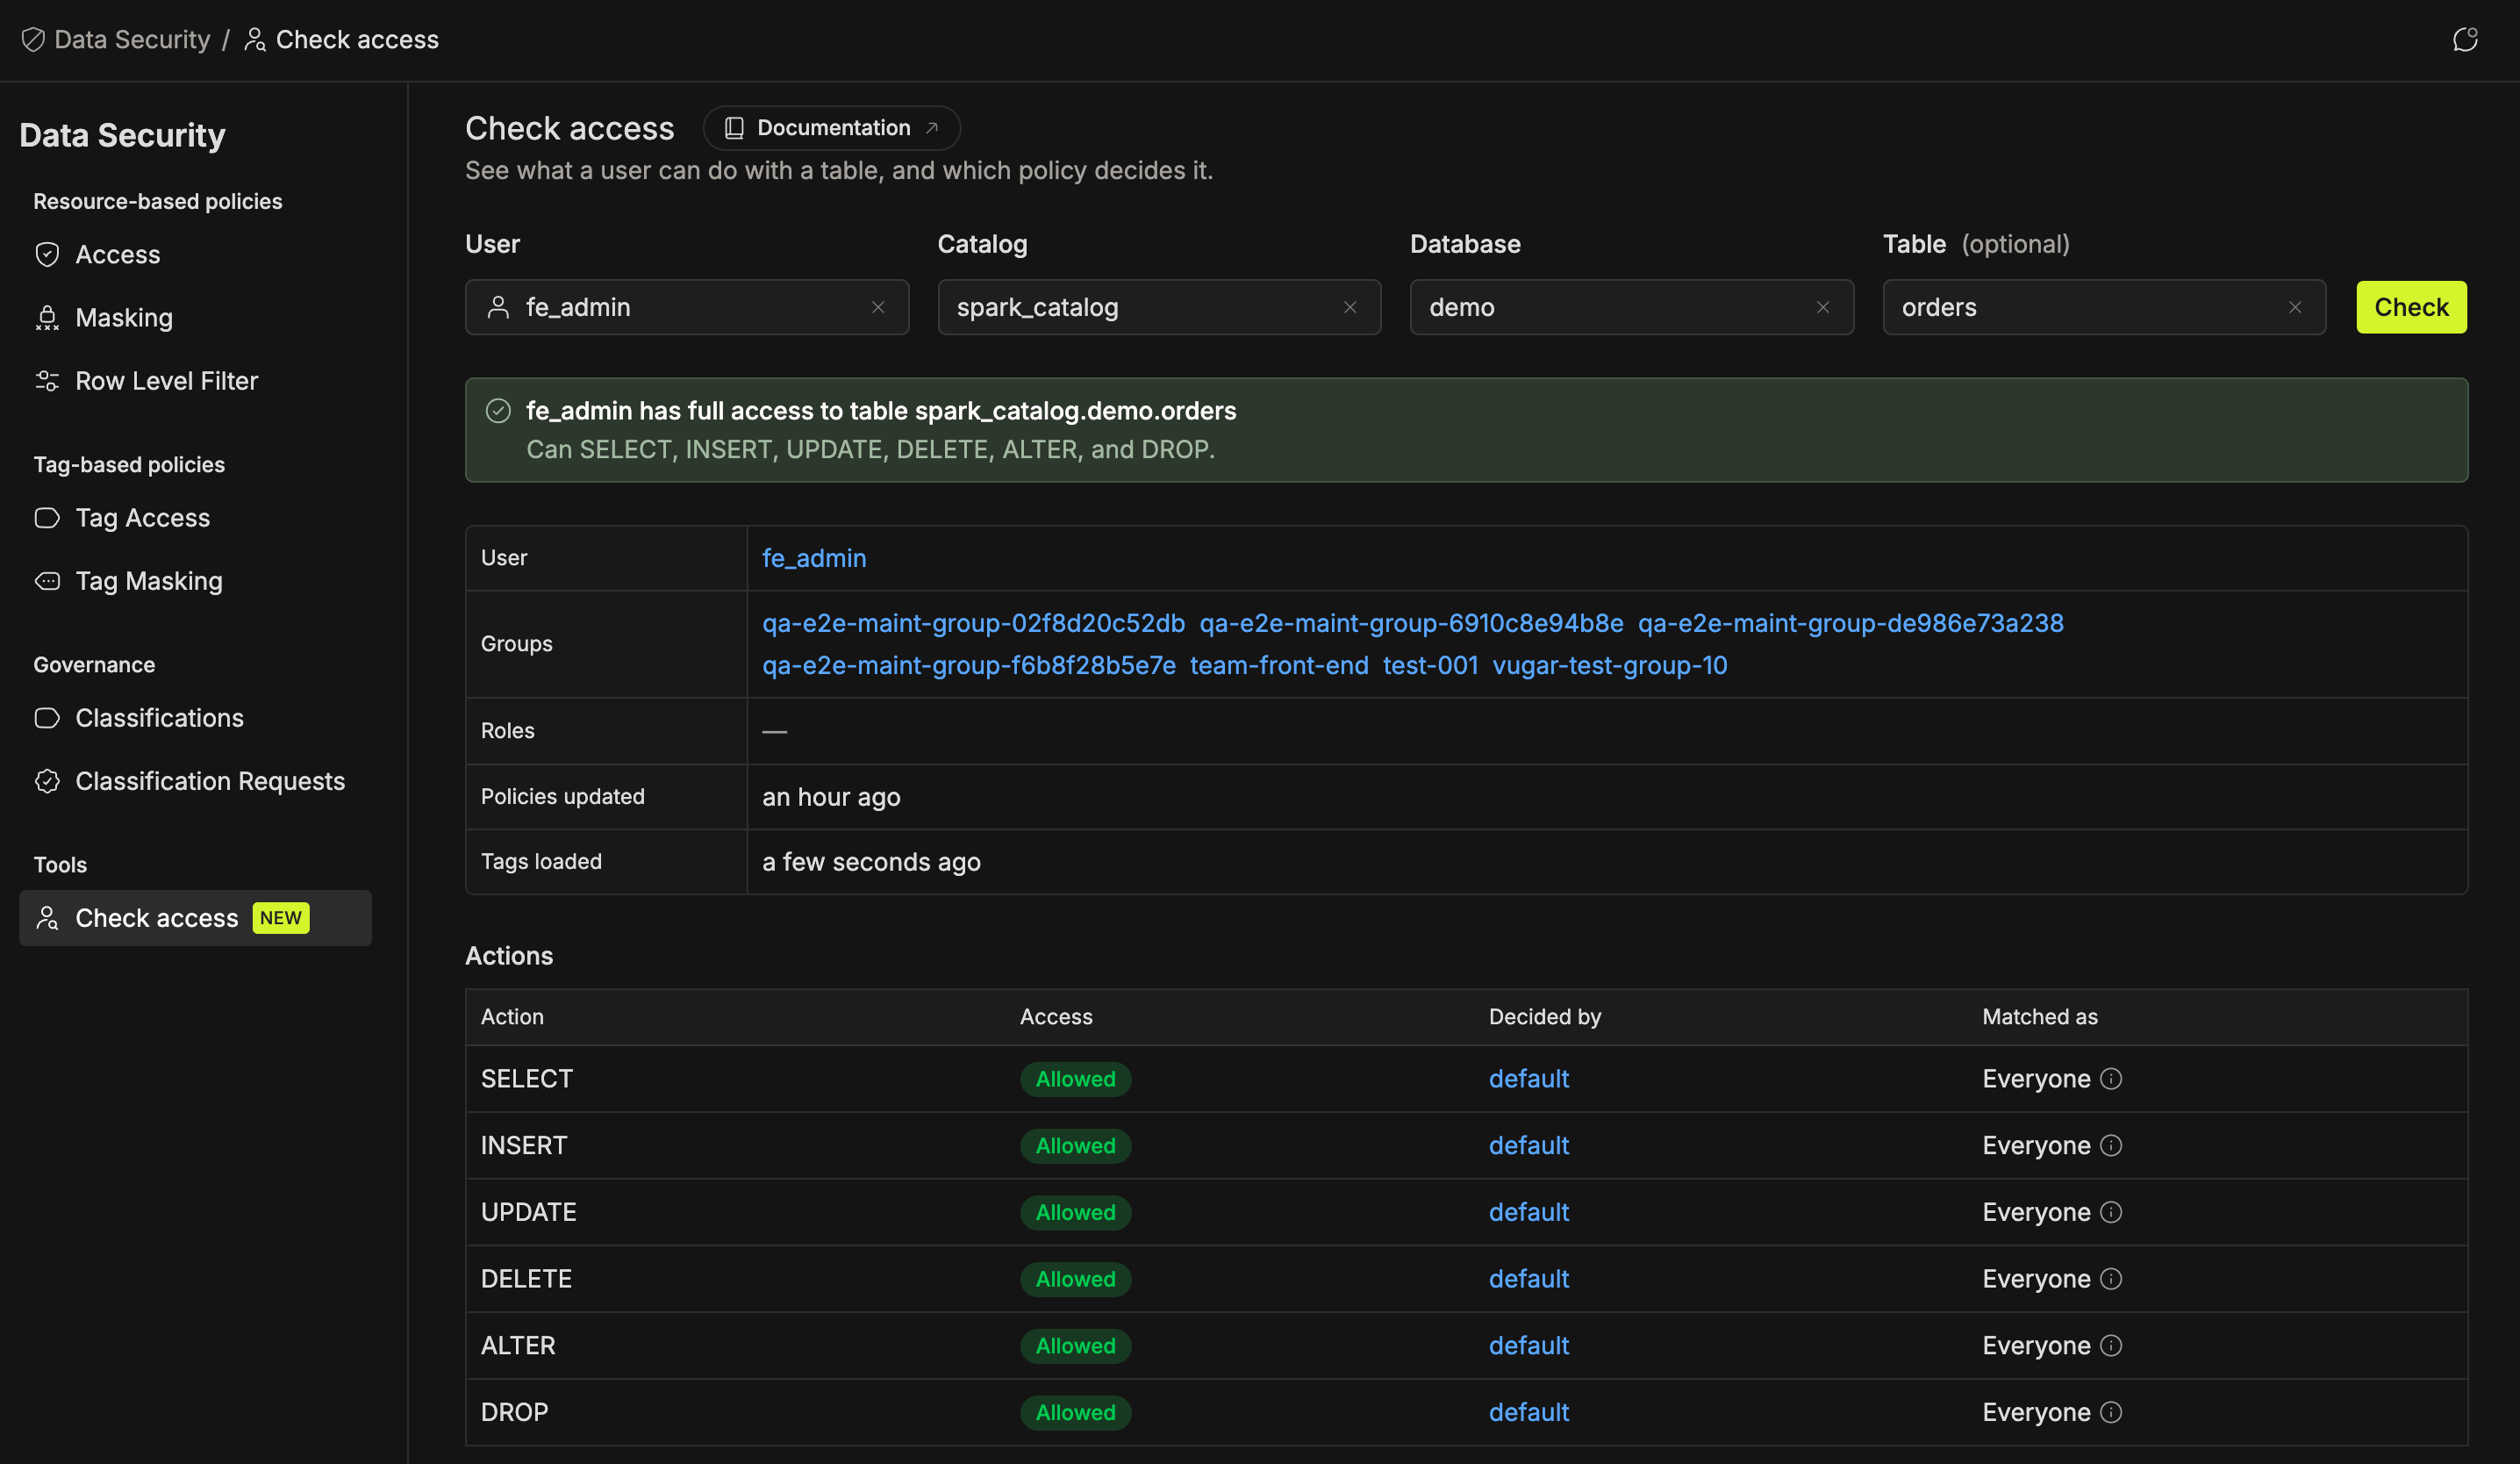
Task: Open Classification Requests page
Action: click(x=195, y=781)
